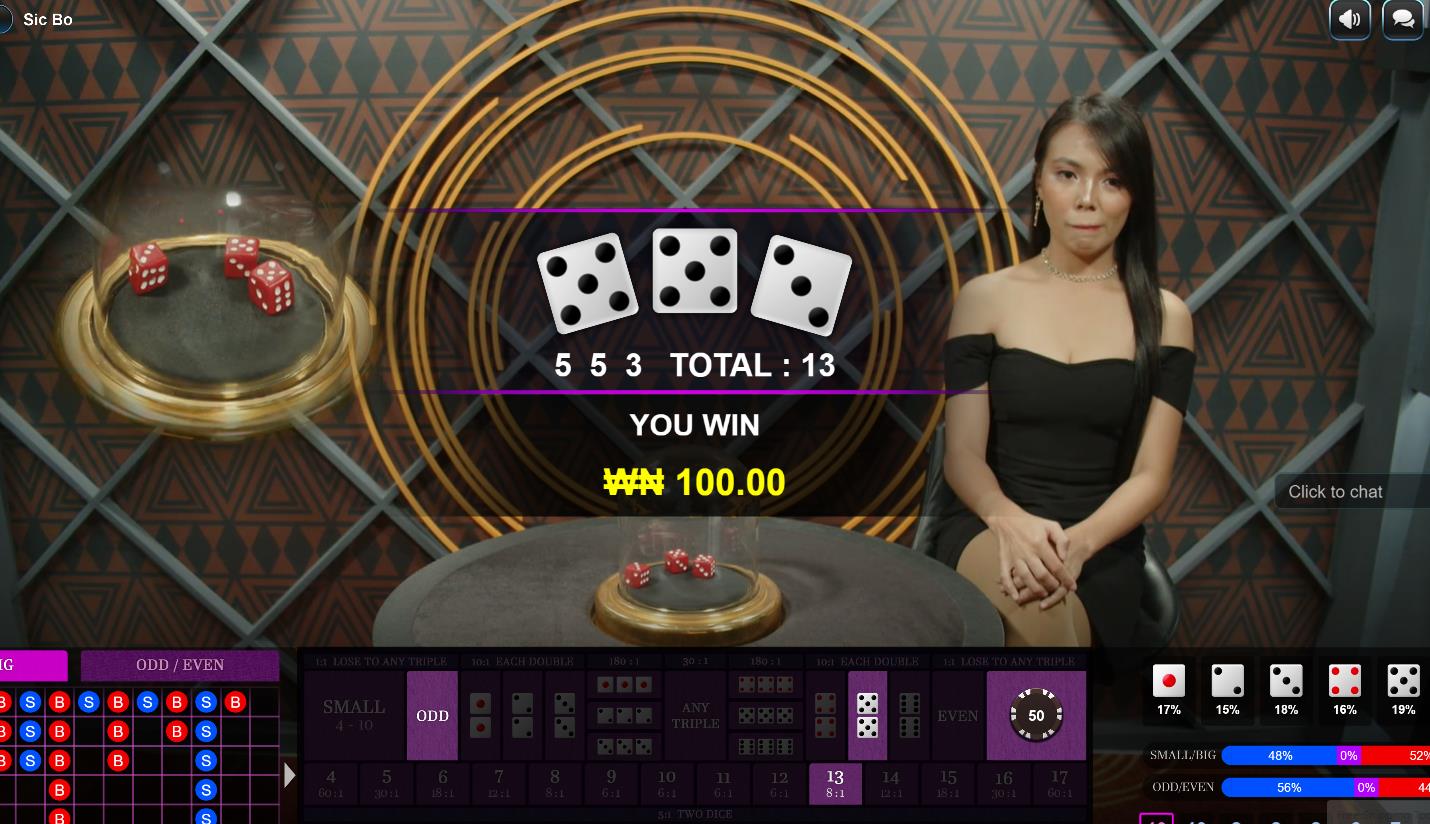Select the double sixes dice bet

909,715
